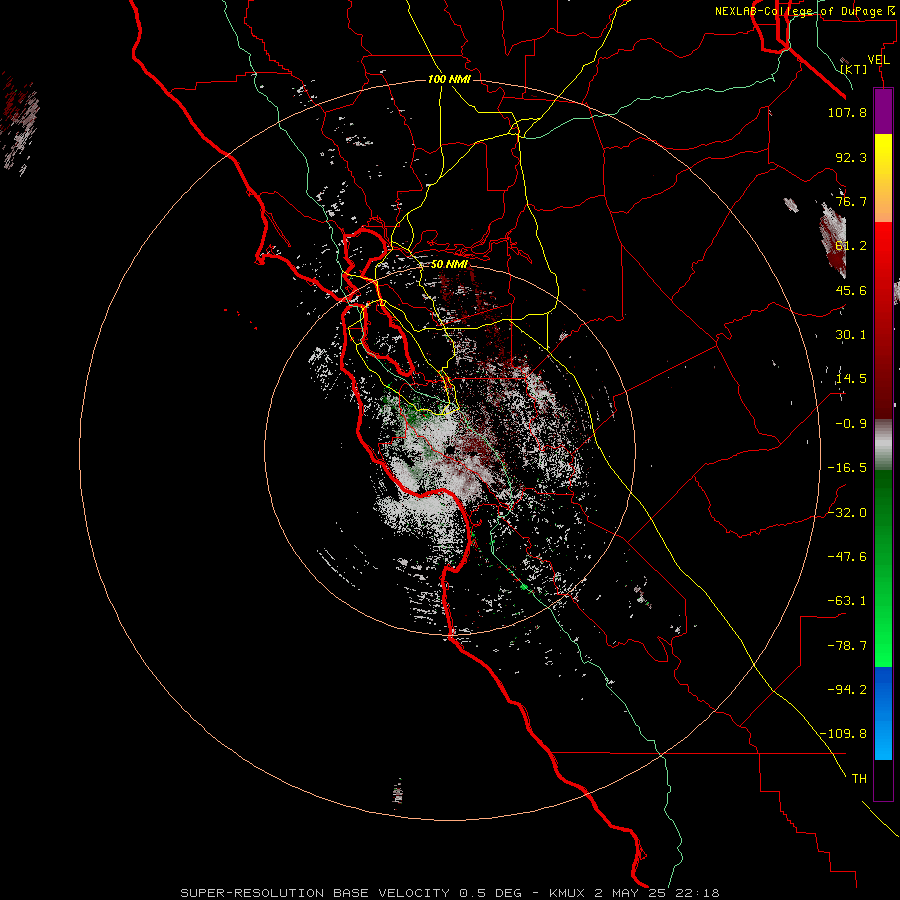
Task: Click the -32.0 velocity scale value
Action: [847, 513]
